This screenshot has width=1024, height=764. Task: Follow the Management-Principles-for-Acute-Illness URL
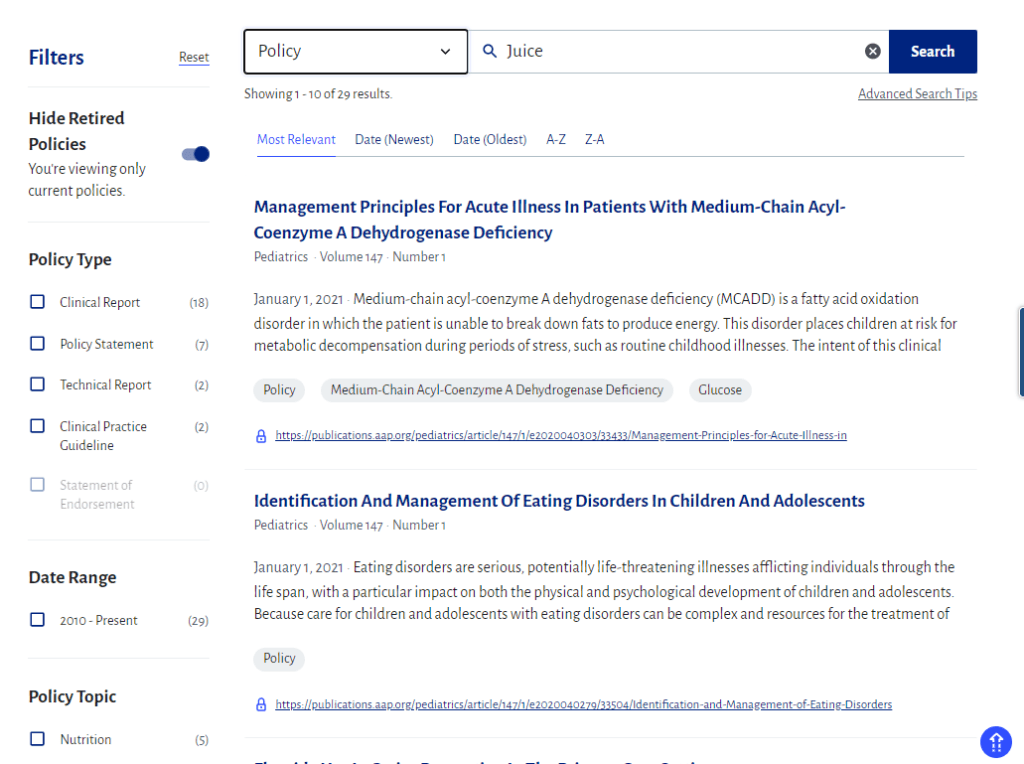pyautogui.click(x=561, y=436)
